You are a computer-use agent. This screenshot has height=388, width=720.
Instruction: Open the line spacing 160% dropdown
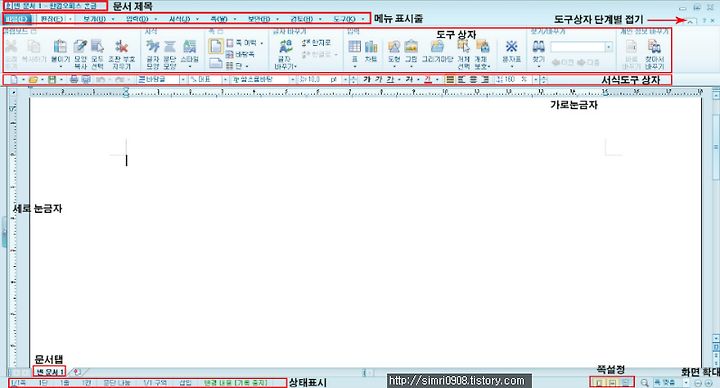[x=535, y=79]
